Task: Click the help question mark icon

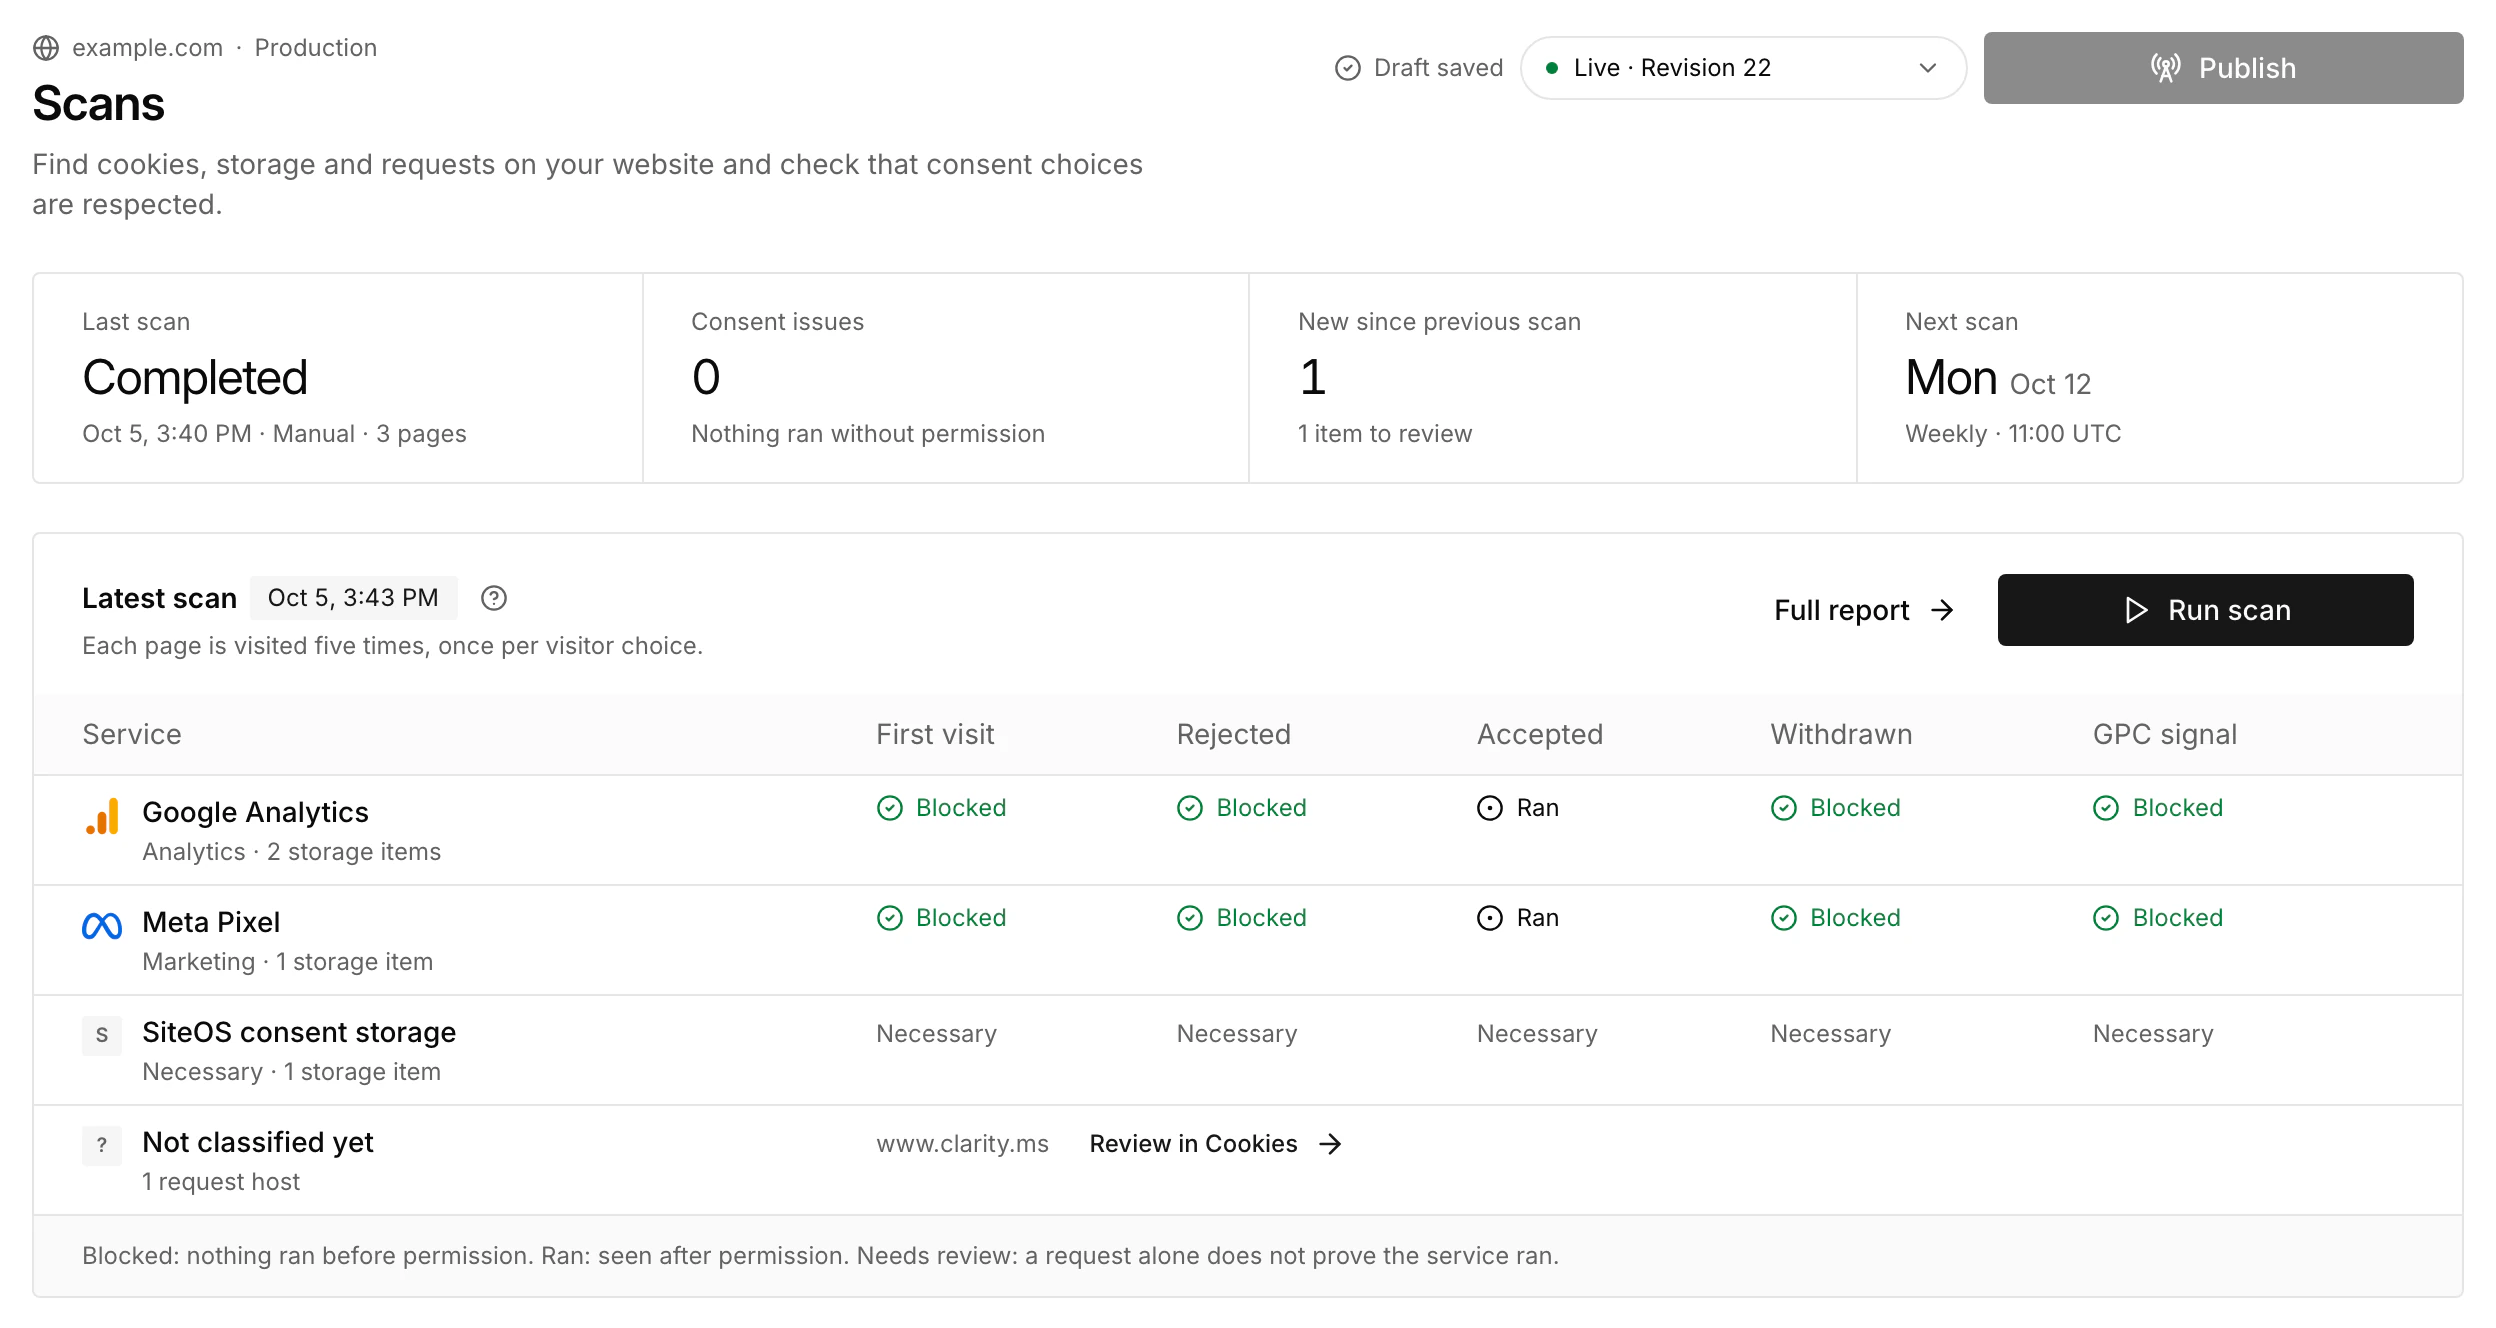Action: point(494,598)
